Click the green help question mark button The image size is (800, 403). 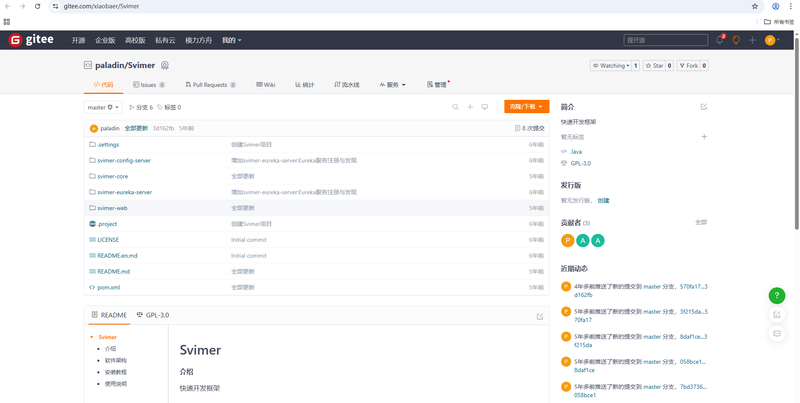[777, 295]
